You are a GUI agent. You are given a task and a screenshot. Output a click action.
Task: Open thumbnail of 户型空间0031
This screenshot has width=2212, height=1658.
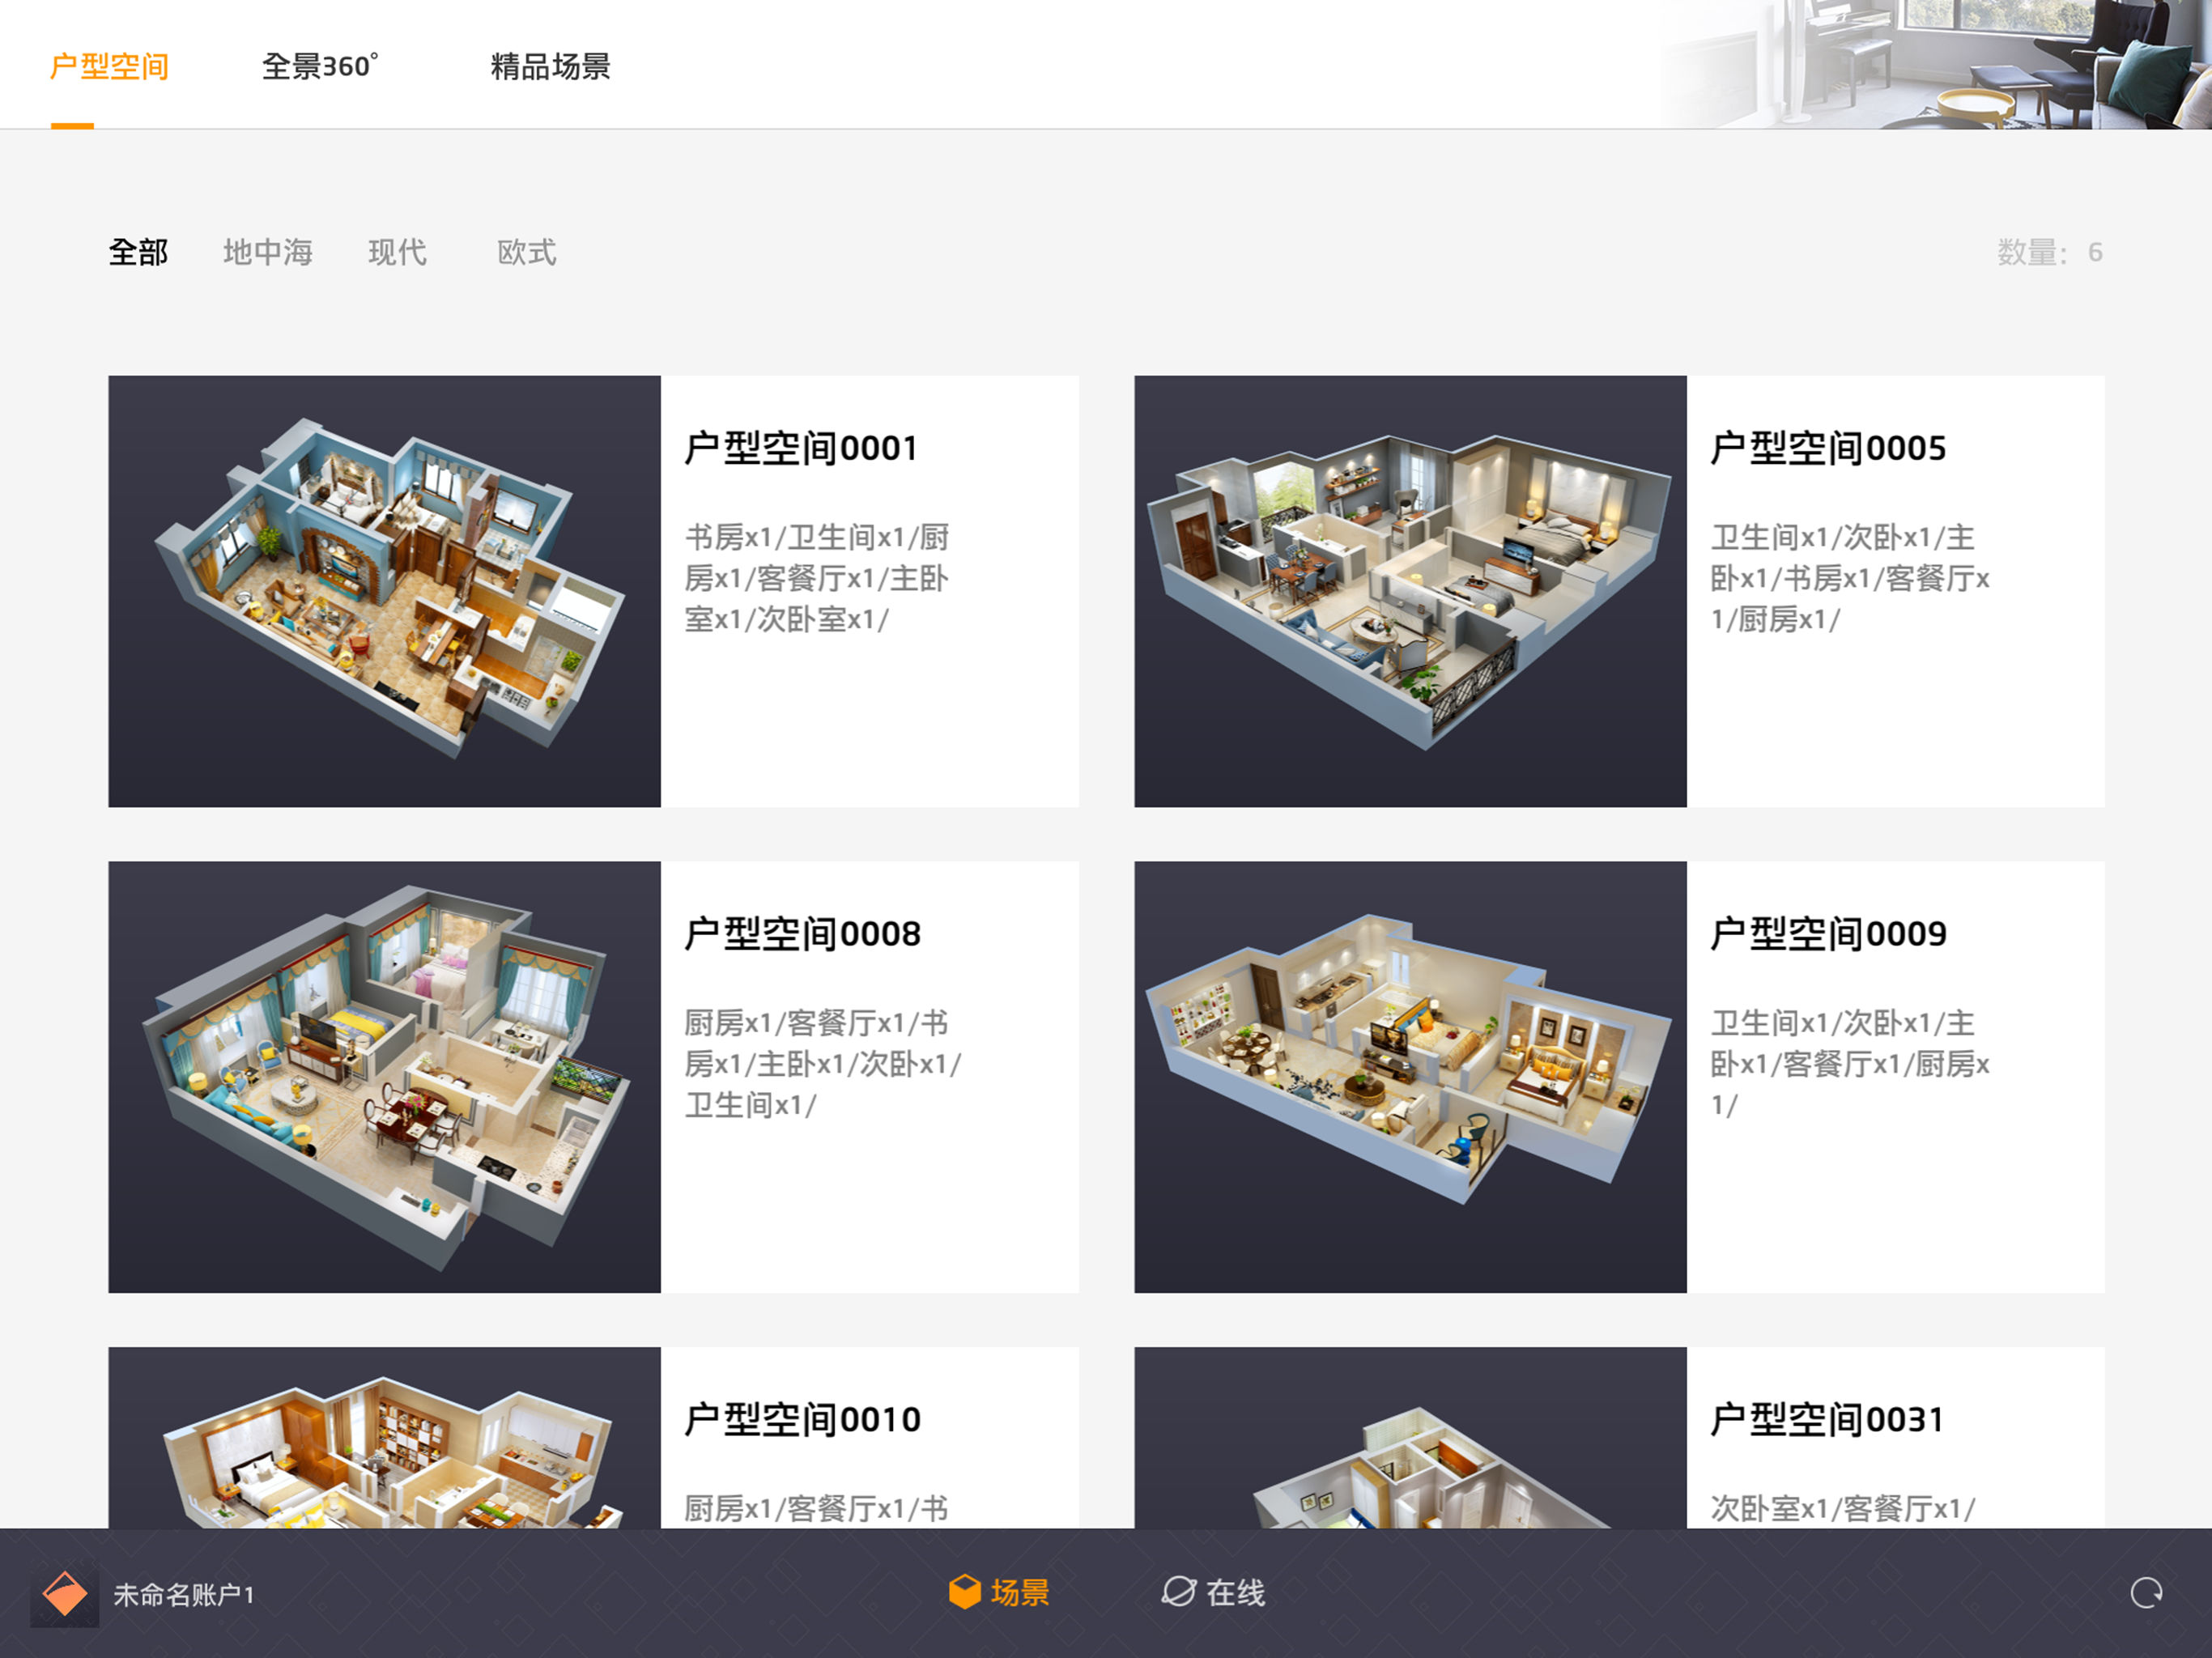(1410, 1437)
